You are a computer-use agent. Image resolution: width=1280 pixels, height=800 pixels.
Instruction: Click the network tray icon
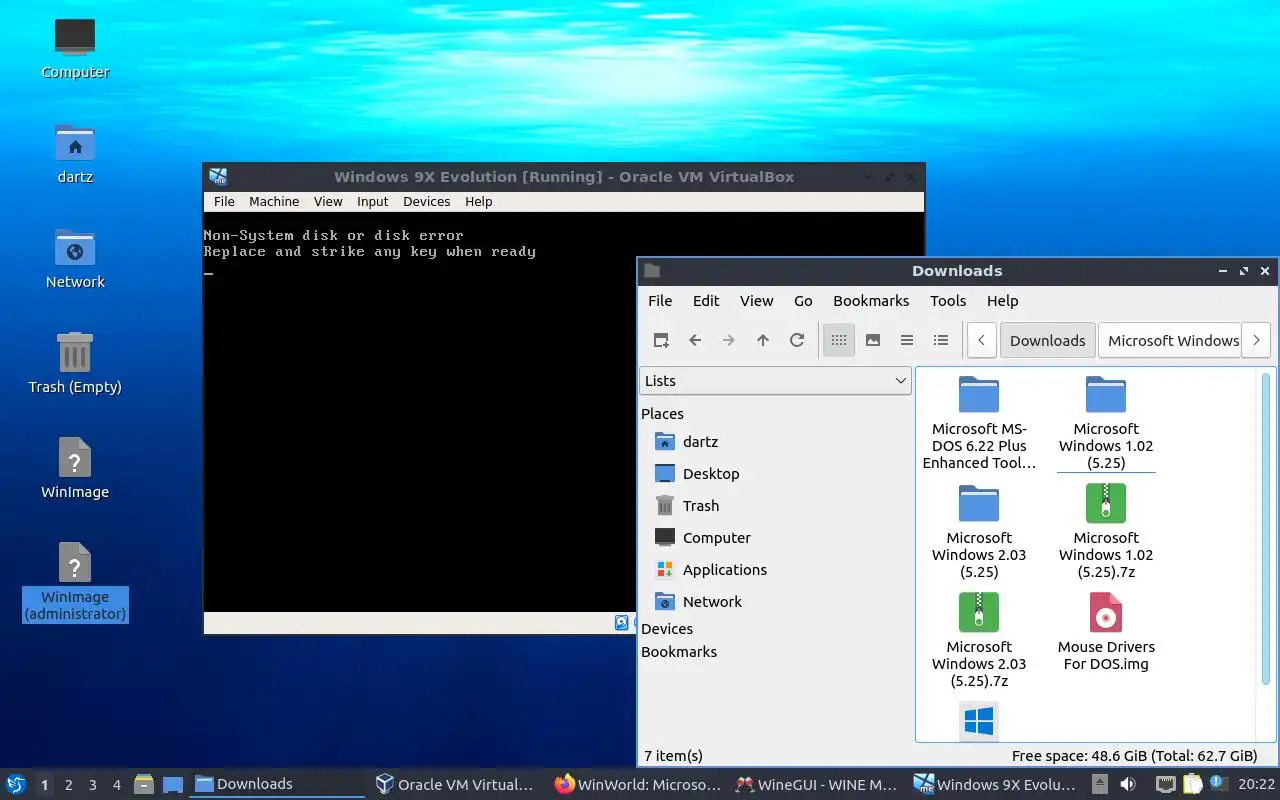click(x=1166, y=785)
